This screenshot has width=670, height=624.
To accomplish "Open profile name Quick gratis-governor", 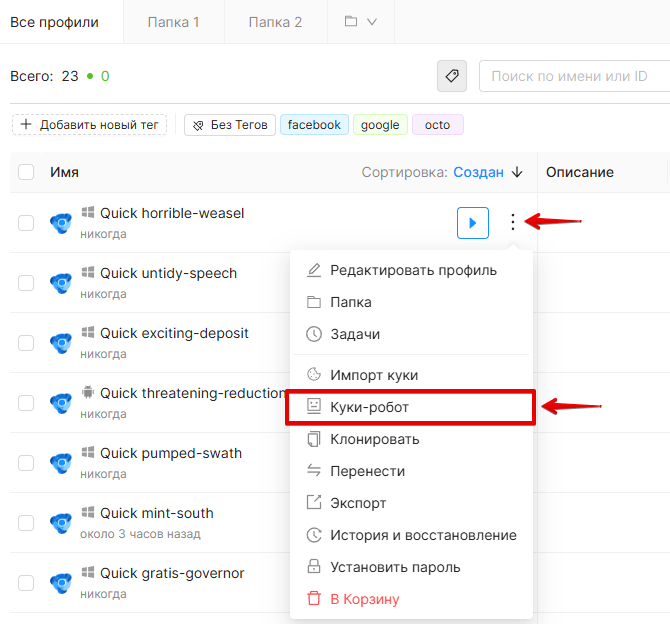I will pyautogui.click(x=172, y=573).
